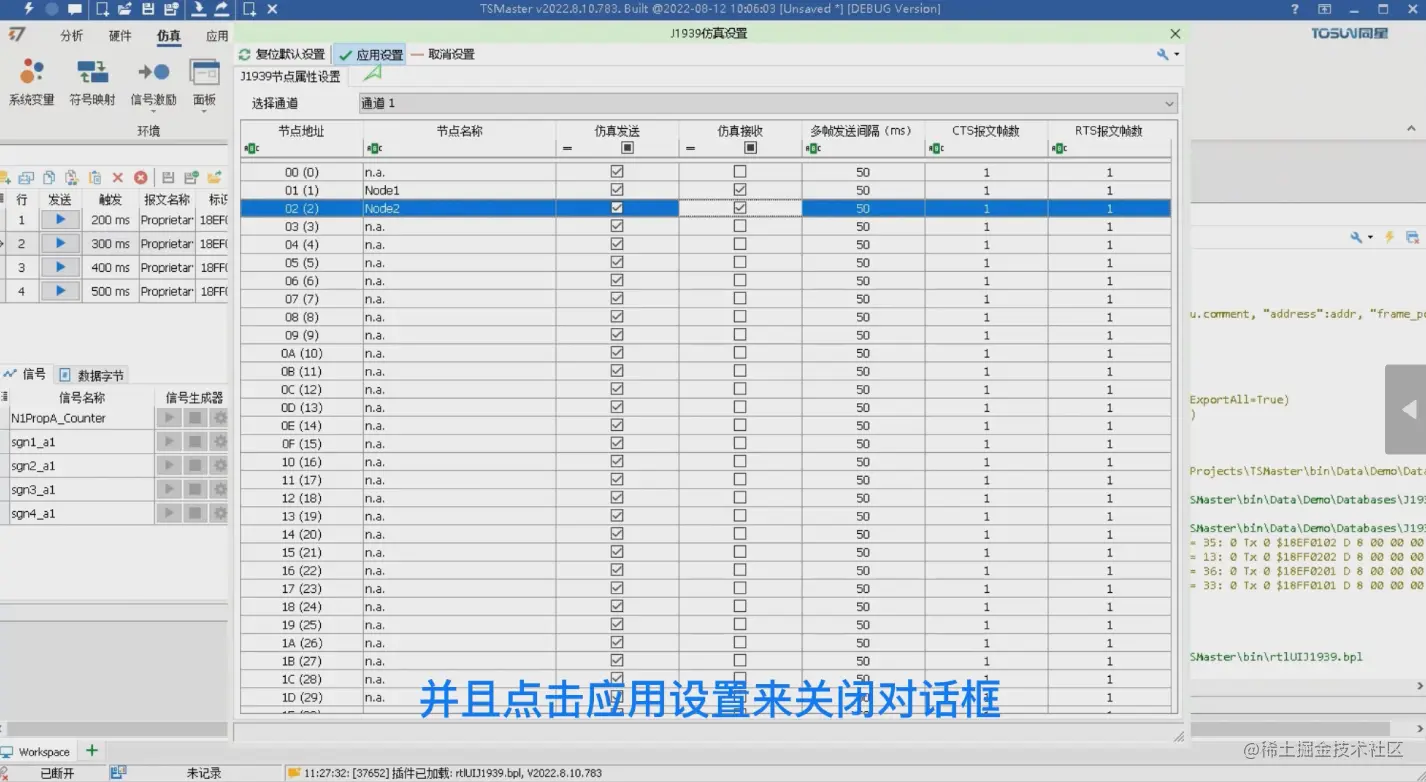Toggle 仿真接收 checkbox for node 10 (16)

[740, 461]
